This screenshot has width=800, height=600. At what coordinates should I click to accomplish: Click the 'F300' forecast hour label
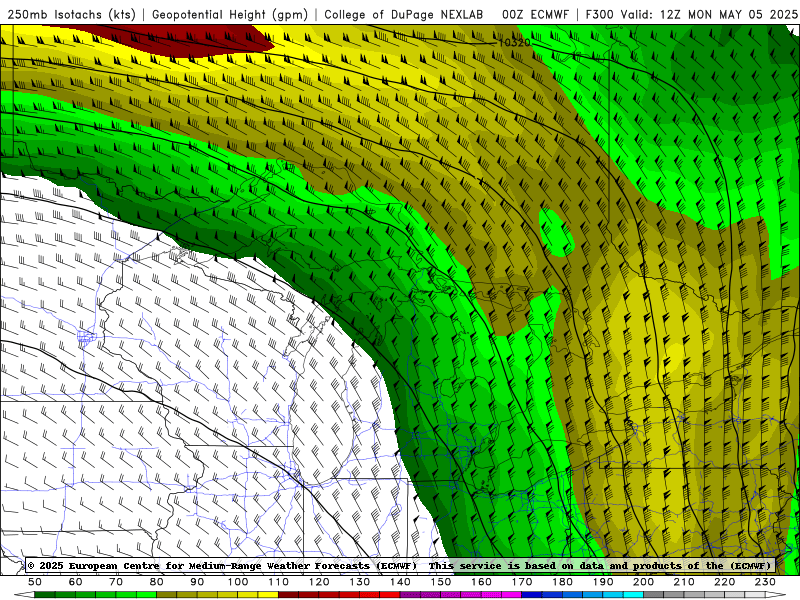click(x=599, y=15)
